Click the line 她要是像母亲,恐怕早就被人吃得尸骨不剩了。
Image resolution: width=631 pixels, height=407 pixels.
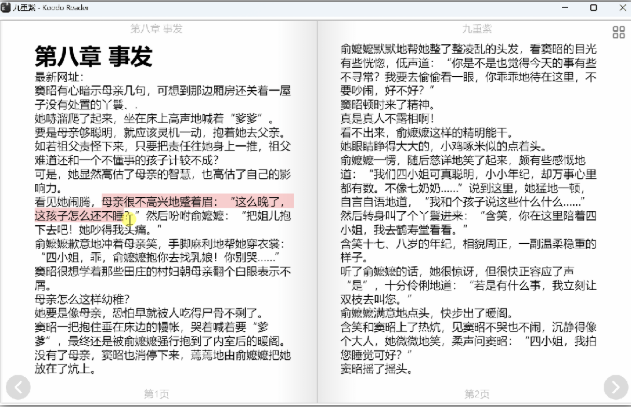[149, 313]
